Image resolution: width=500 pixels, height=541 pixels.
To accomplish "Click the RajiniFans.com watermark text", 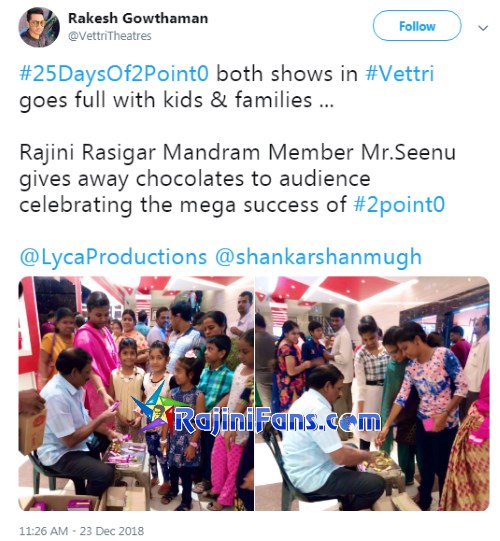I will [x=278, y=419].
